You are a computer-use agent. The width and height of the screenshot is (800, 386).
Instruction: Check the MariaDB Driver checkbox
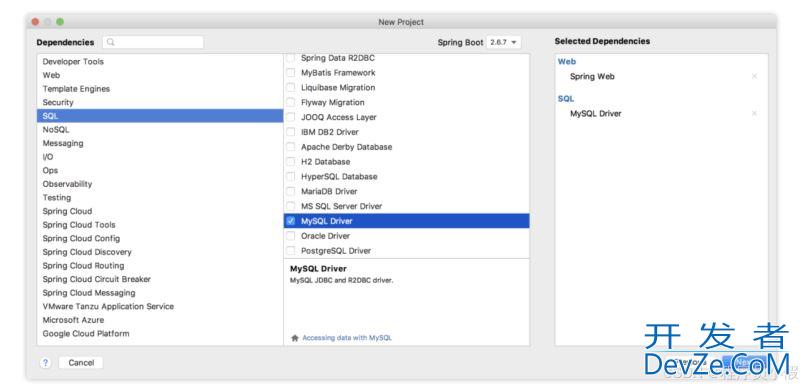tap(290, 191)
